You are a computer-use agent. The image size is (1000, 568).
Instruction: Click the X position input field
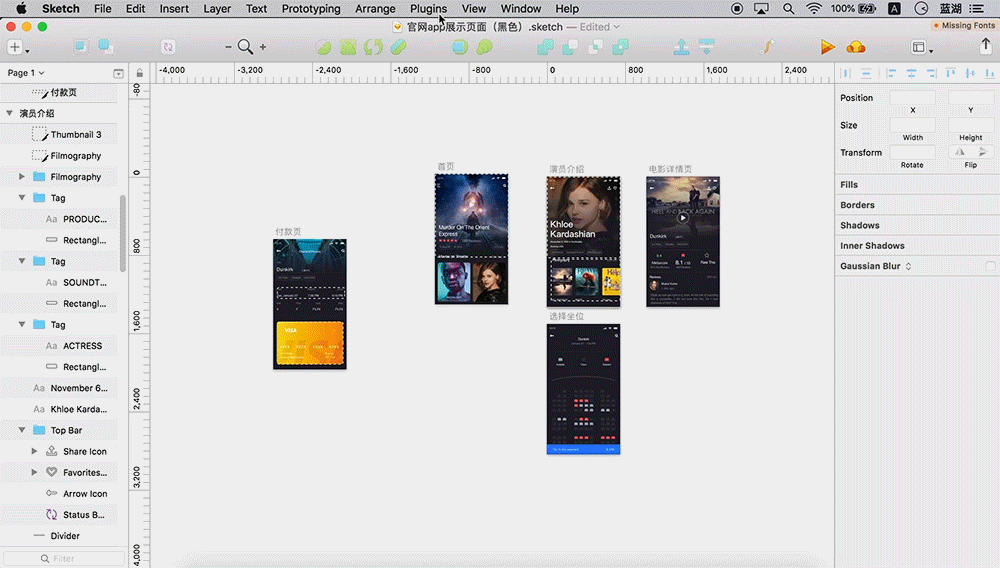click(912, 98)
